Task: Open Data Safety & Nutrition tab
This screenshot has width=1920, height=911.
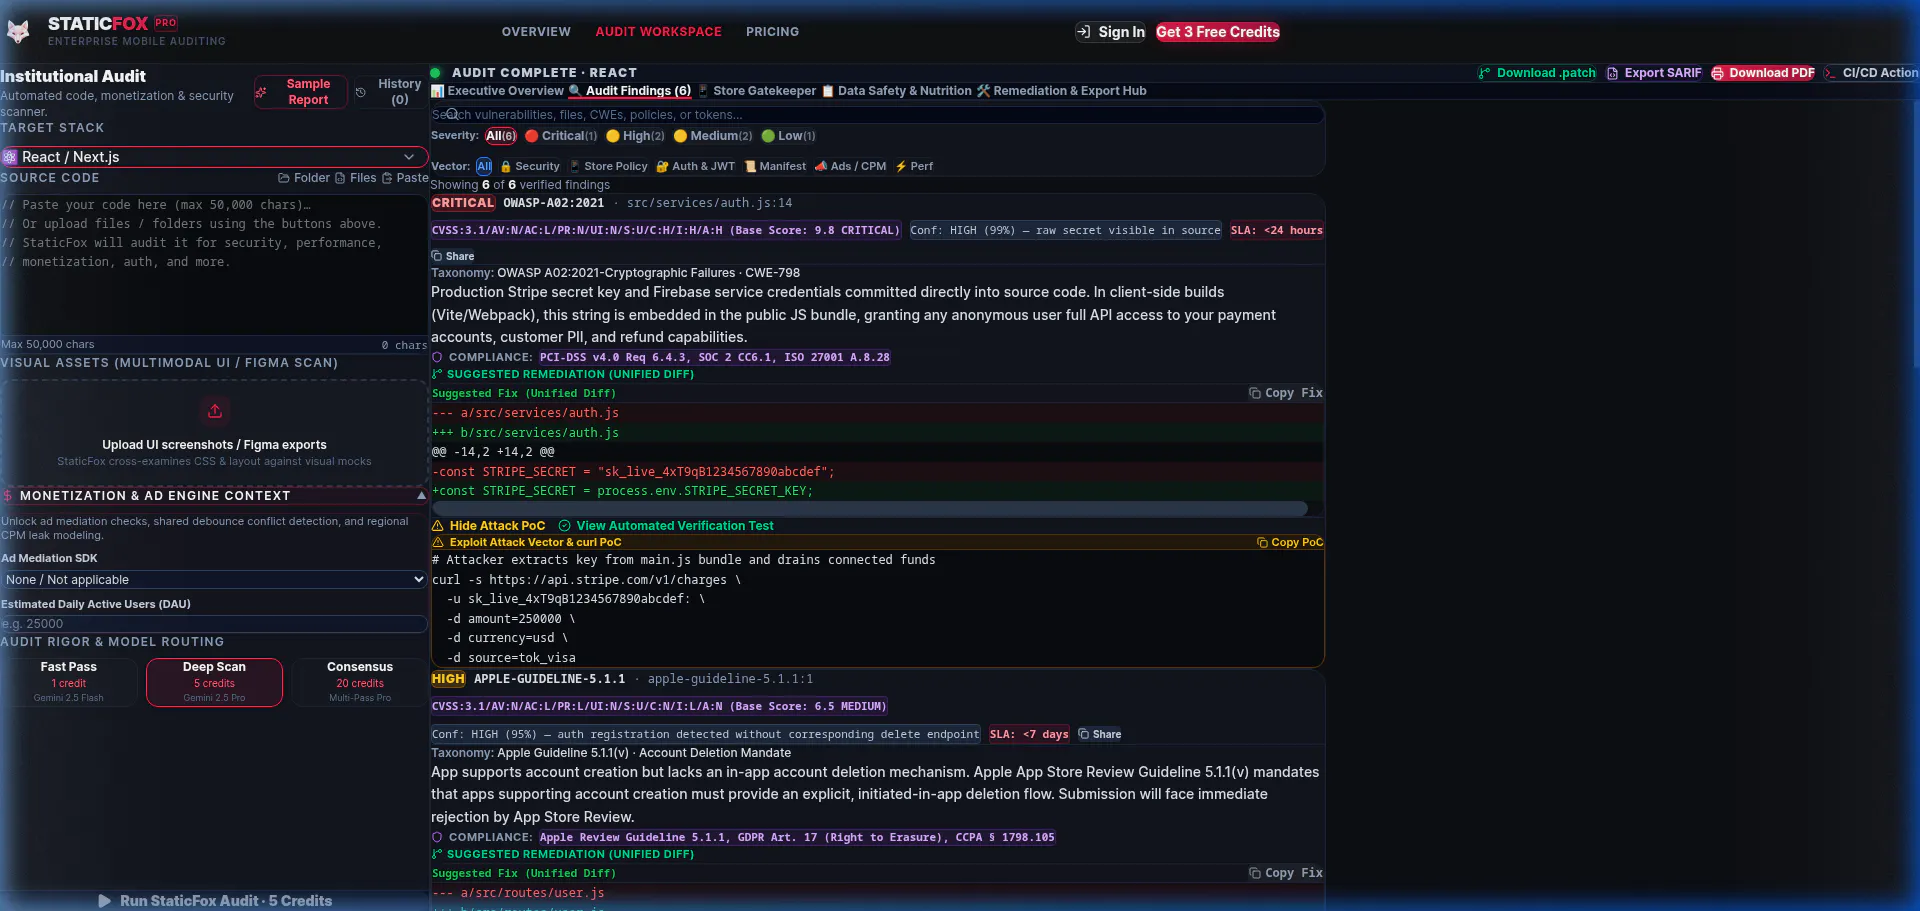Action: (897, 91)
